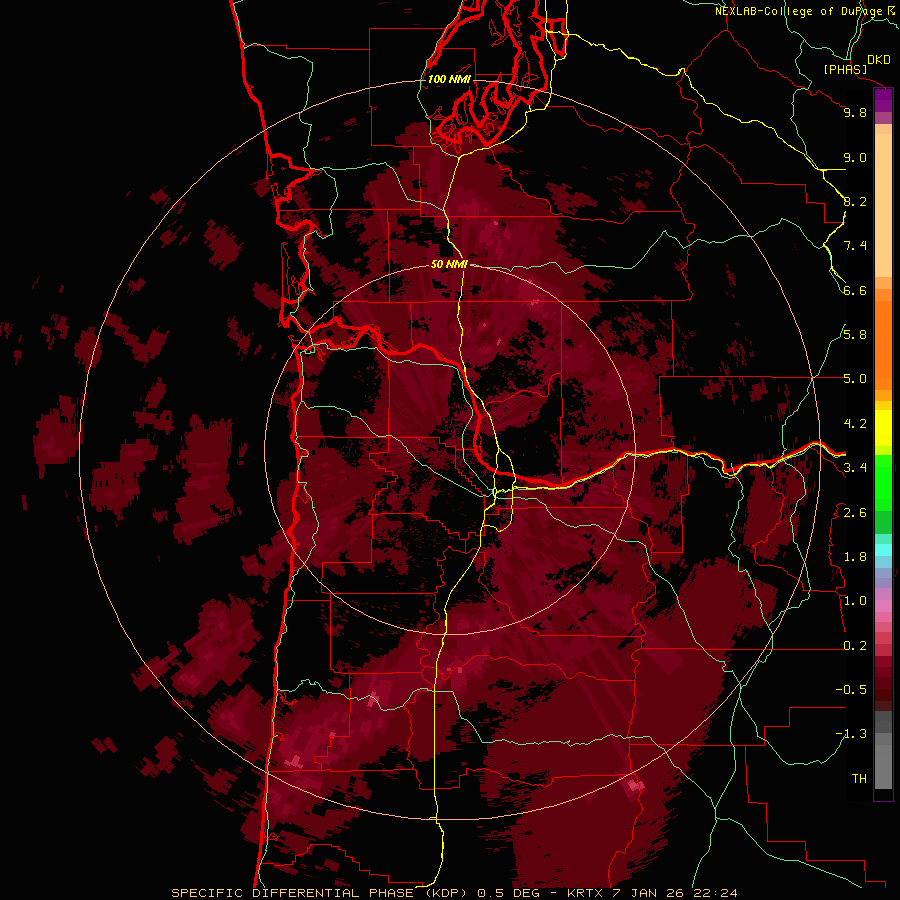Click the 1.0 legend value
Viewport: 900px width, 900px height.
(855, 601)
